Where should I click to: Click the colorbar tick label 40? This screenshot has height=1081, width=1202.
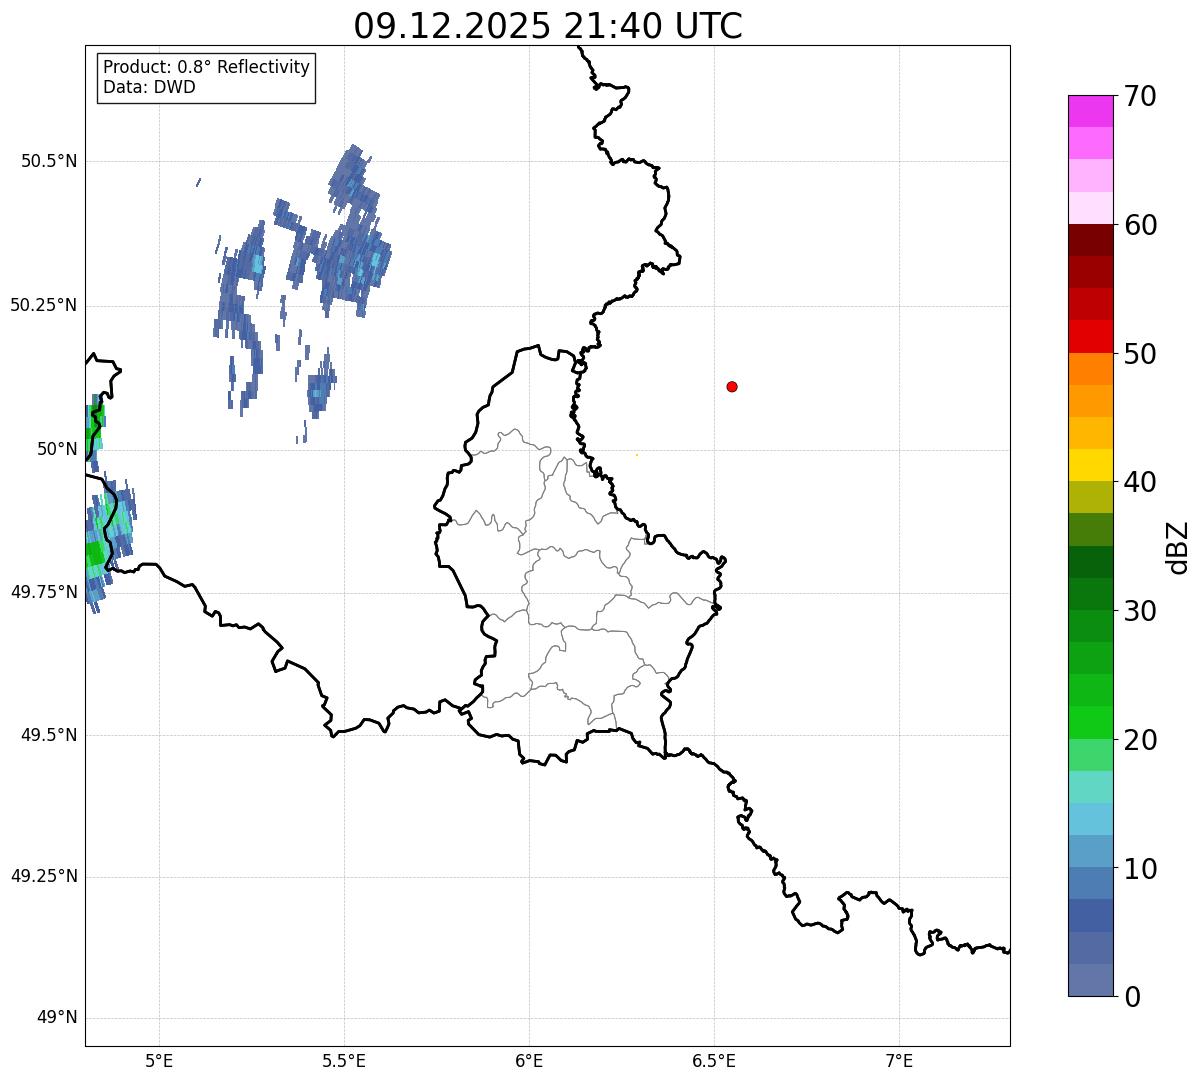(x=1140, y=483)
